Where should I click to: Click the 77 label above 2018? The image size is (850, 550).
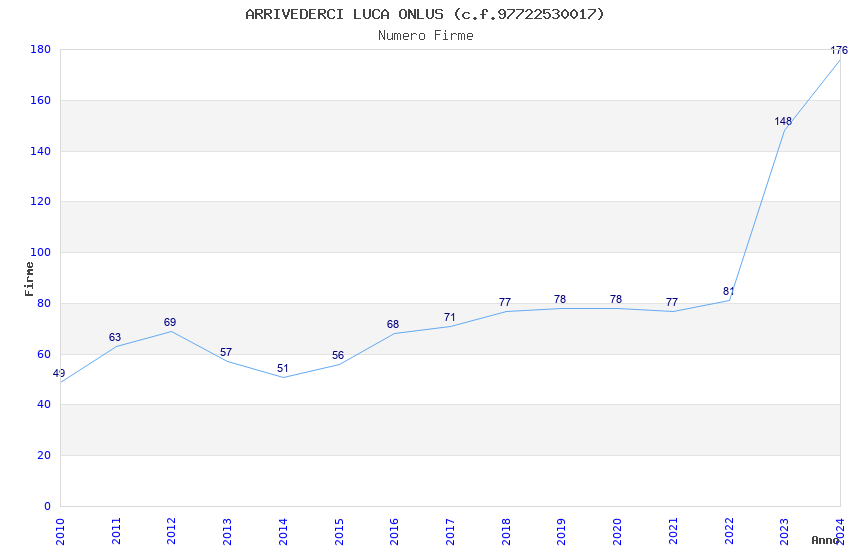click(x=505, y=302)
